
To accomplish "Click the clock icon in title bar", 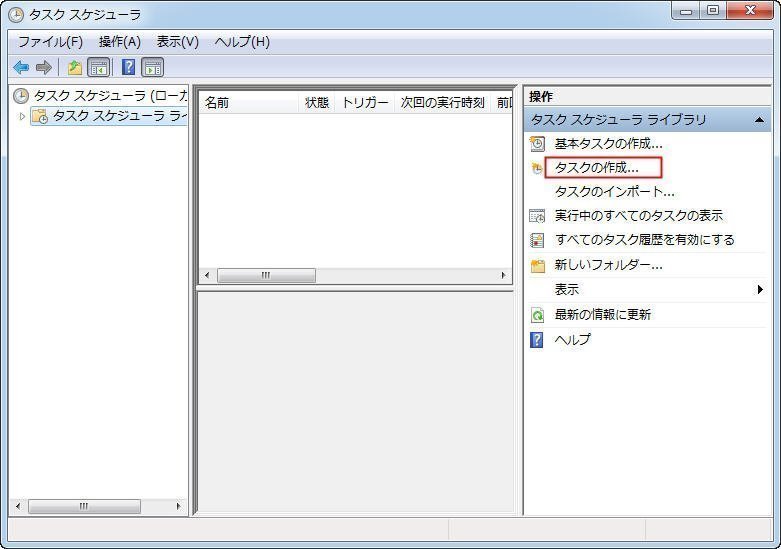I will pos(16,15).
